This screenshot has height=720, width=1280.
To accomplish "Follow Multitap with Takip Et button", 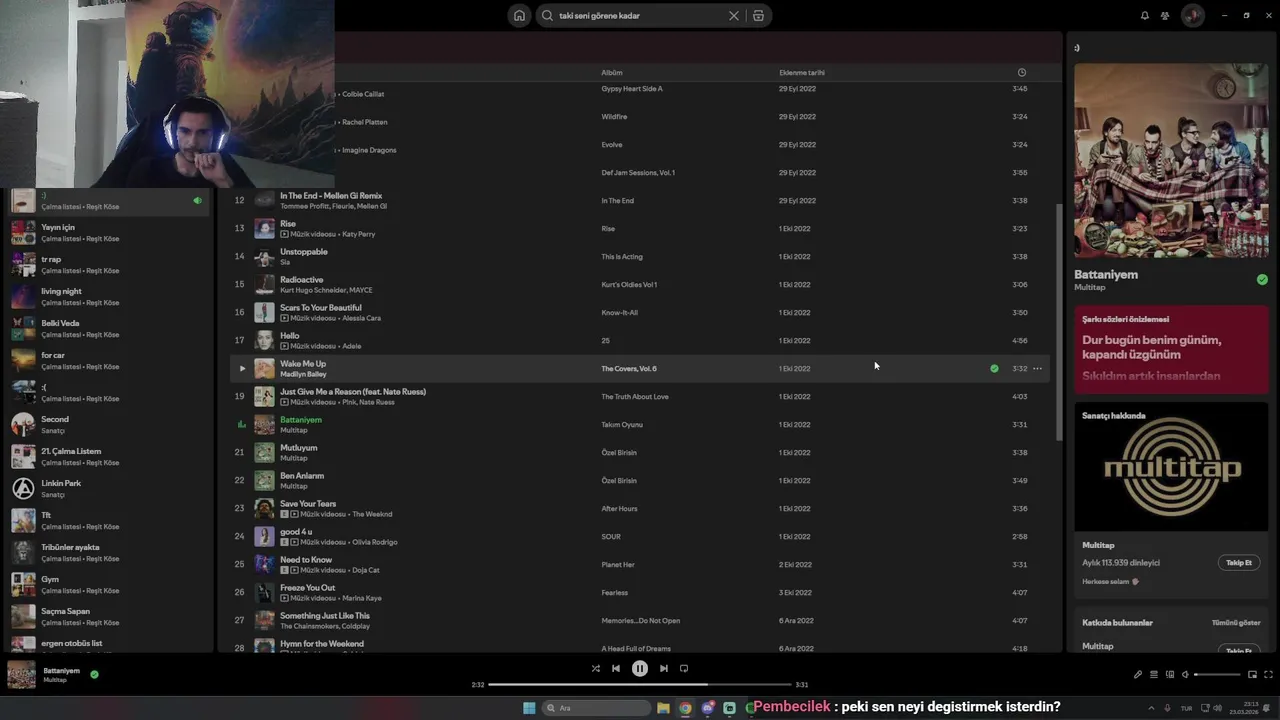I will pyautogui.click(x=1239, y=562).
